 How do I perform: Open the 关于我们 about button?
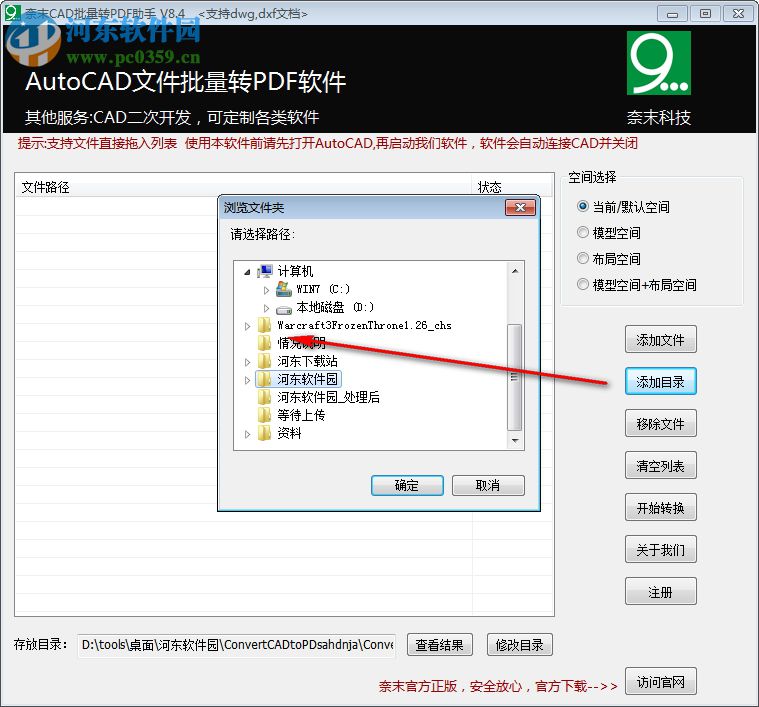tap(660, 549)
